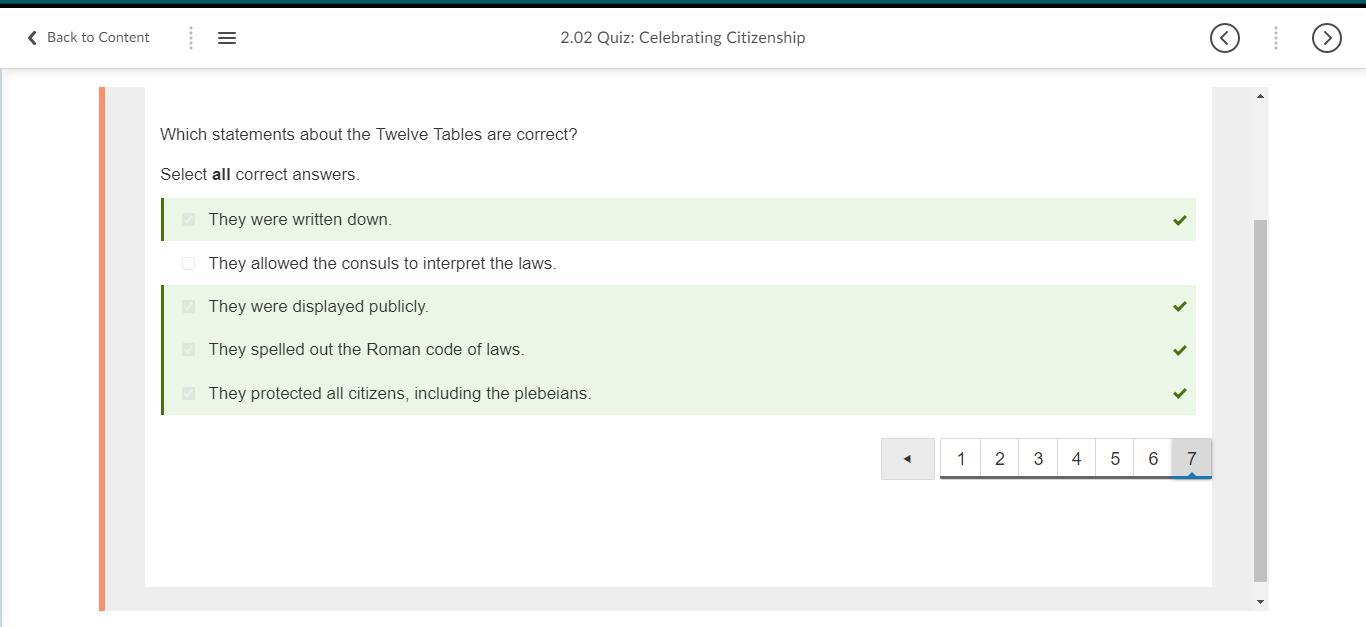
Task: Open the vertical dots beside the navigation arrows
Action: point(1276,38)
